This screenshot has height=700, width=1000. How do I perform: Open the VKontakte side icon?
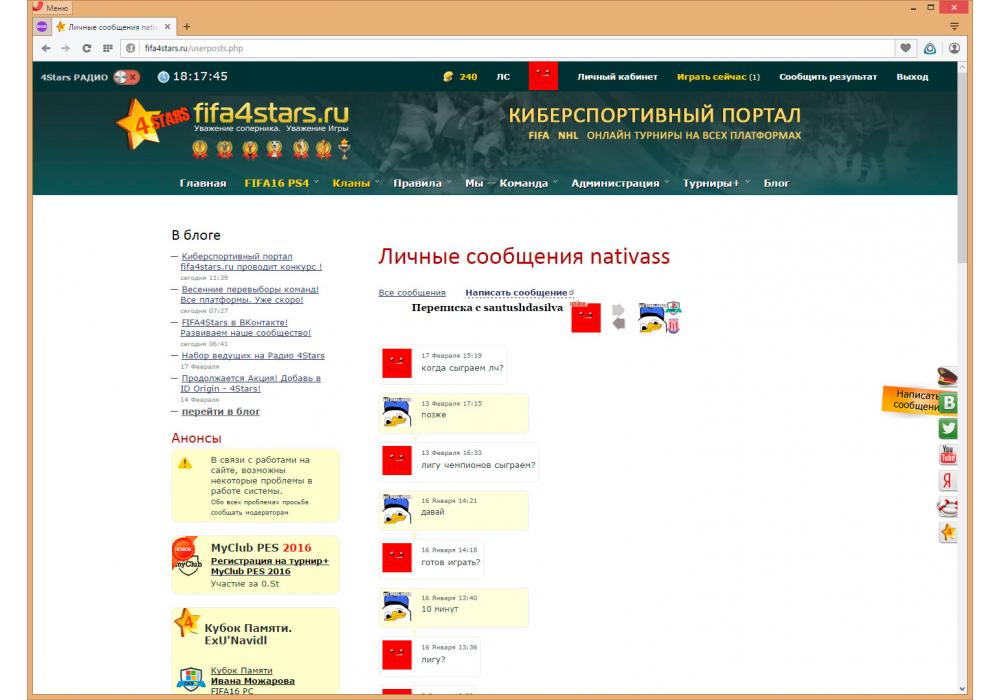(x=948, y=403)
